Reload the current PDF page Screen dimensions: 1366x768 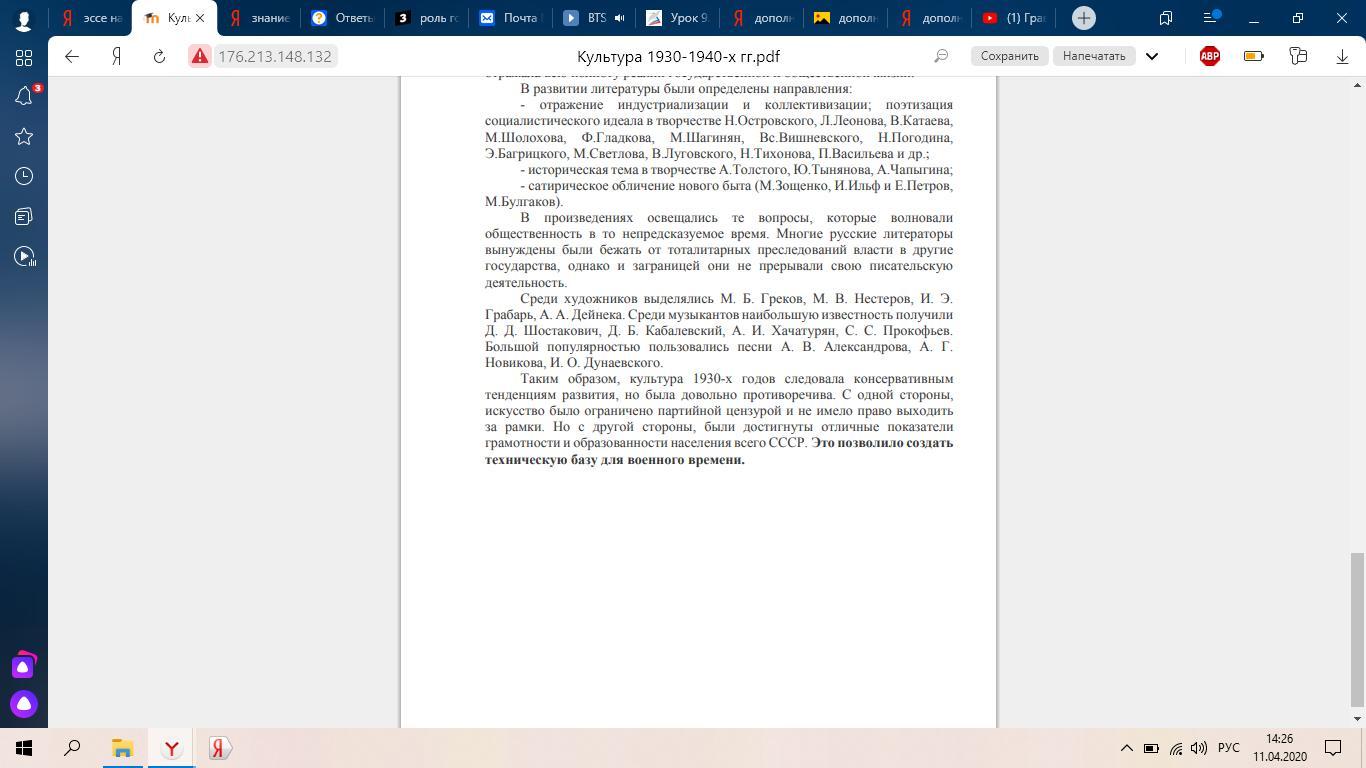click(x=159, y=56)
